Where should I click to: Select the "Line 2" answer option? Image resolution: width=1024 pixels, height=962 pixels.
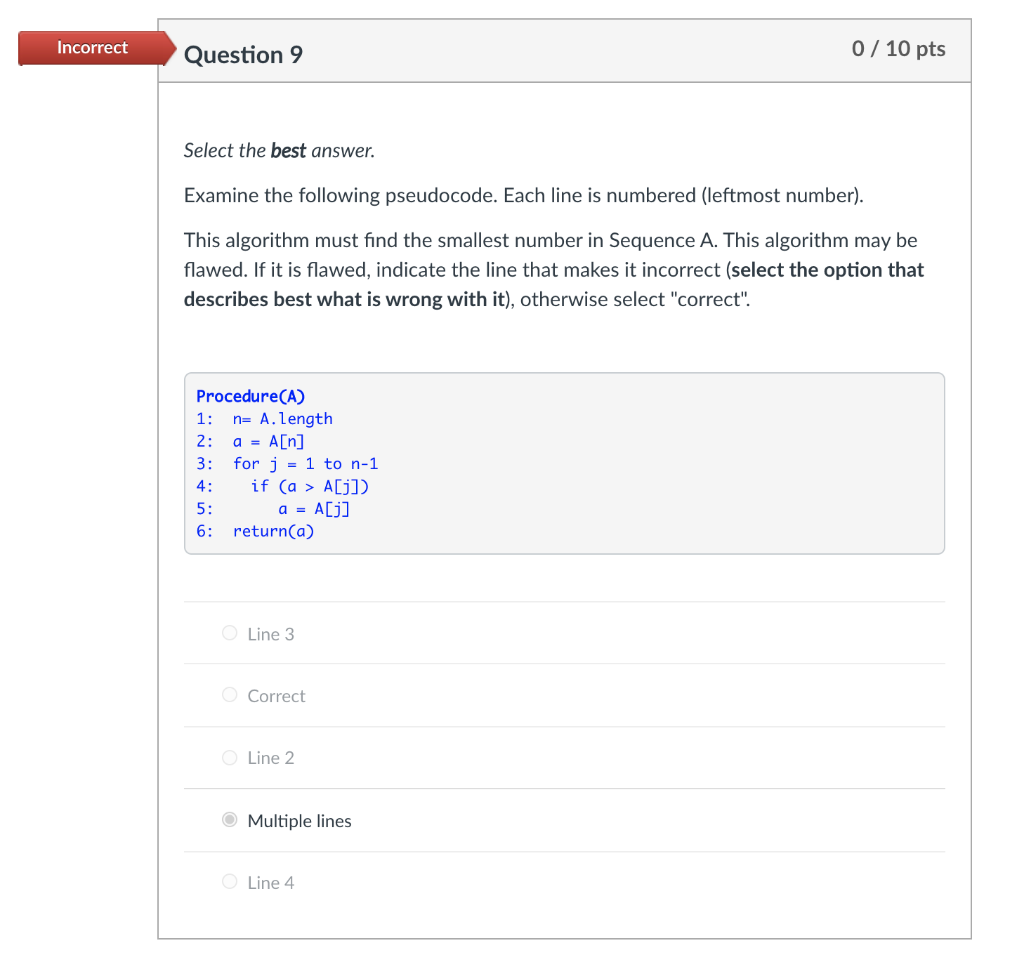click(x=229, y=757)
